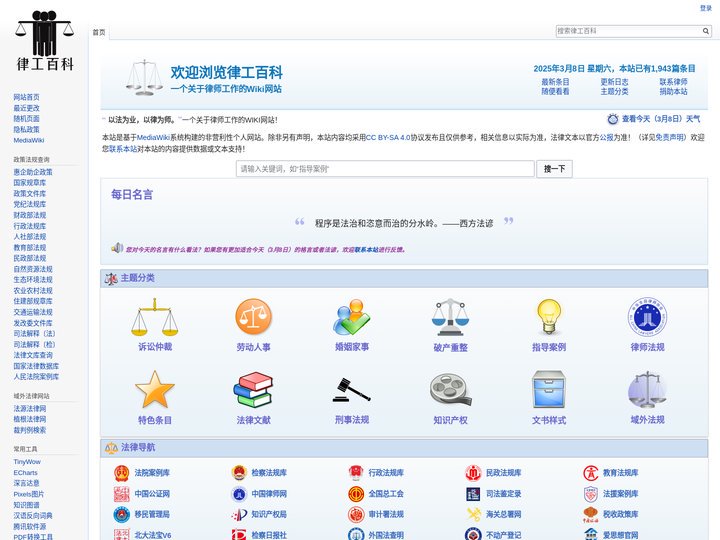The height and width of the screenshot is (540, 720).
Task: Focus the keyword search input field
Action: click(x=385, y=169)
